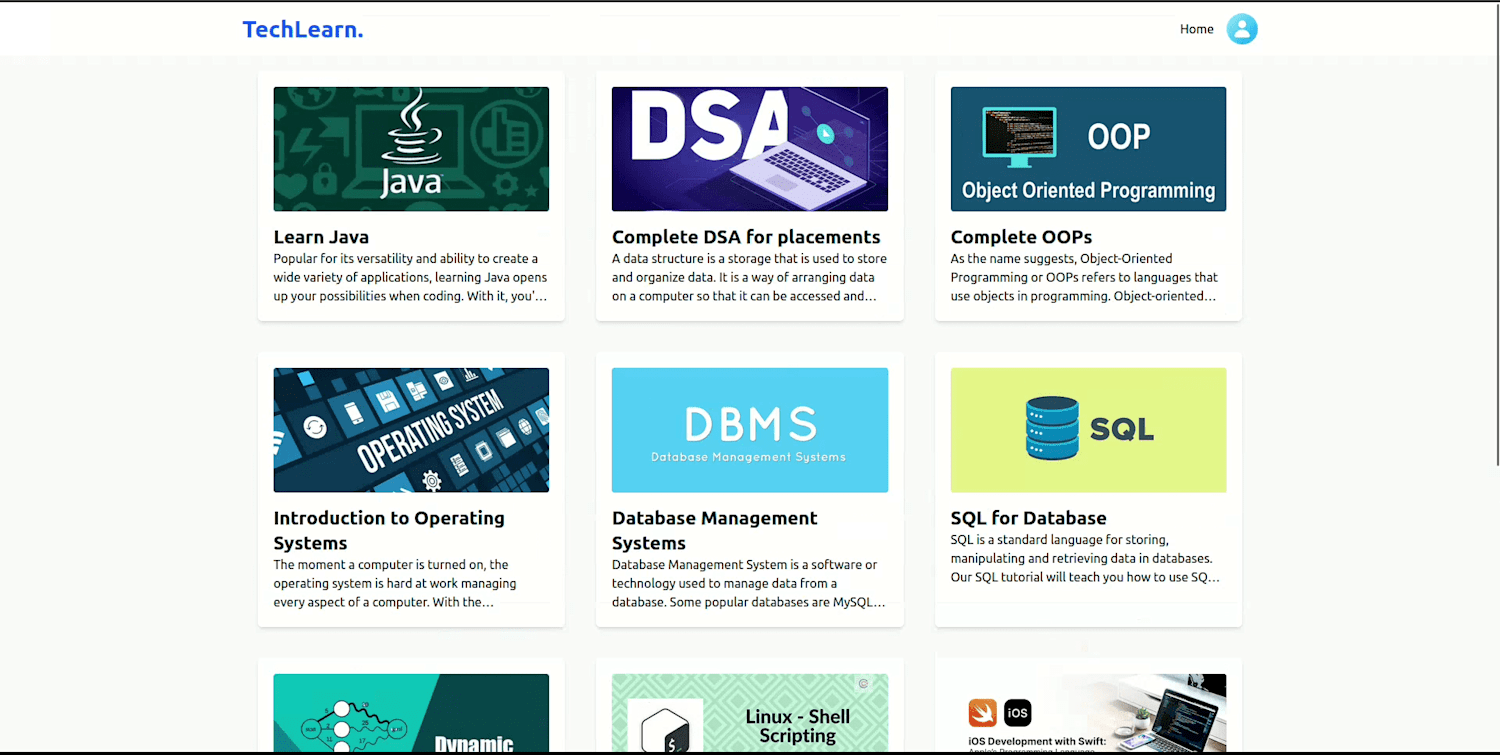
Task: Open the iOS Development with Swift thumbnail
Action: tap(1088, 714)
